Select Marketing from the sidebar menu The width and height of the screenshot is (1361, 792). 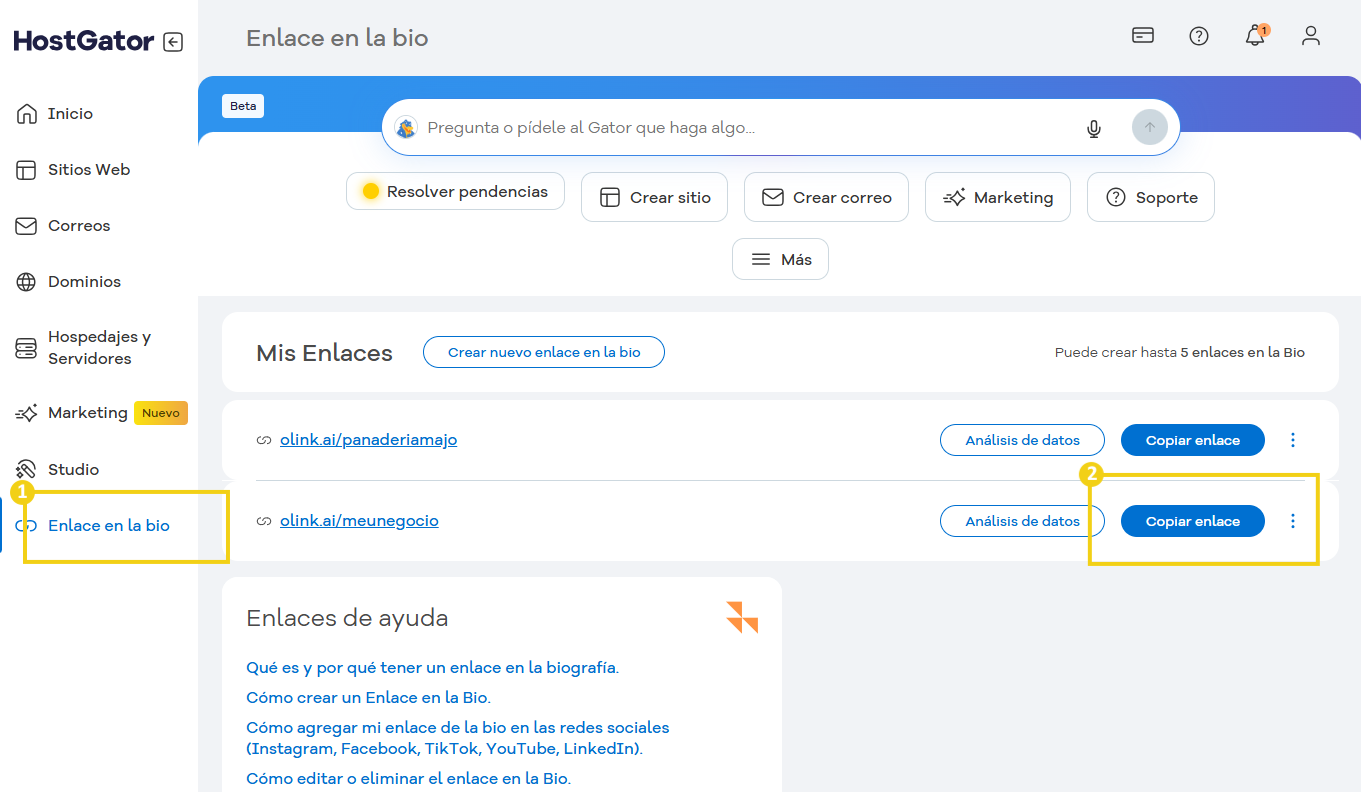click(x=87, y=412)
